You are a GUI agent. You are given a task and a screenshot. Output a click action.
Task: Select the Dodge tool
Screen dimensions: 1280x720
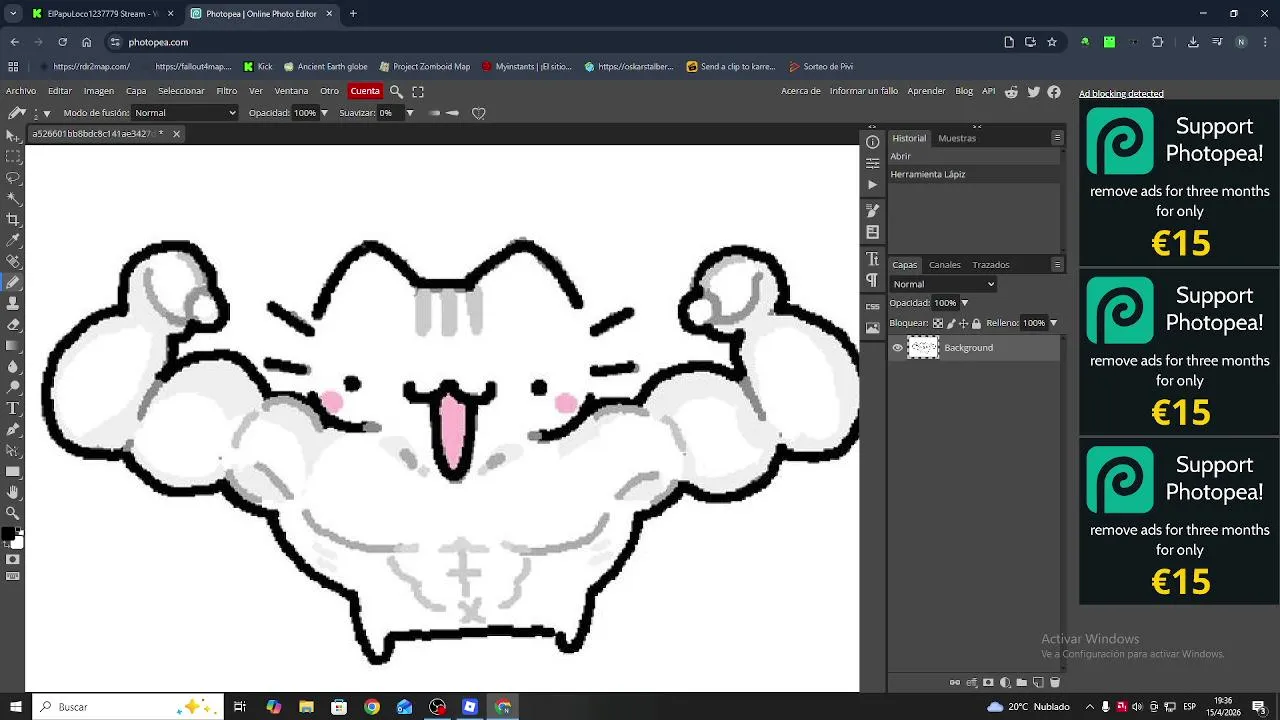(13, 387)
